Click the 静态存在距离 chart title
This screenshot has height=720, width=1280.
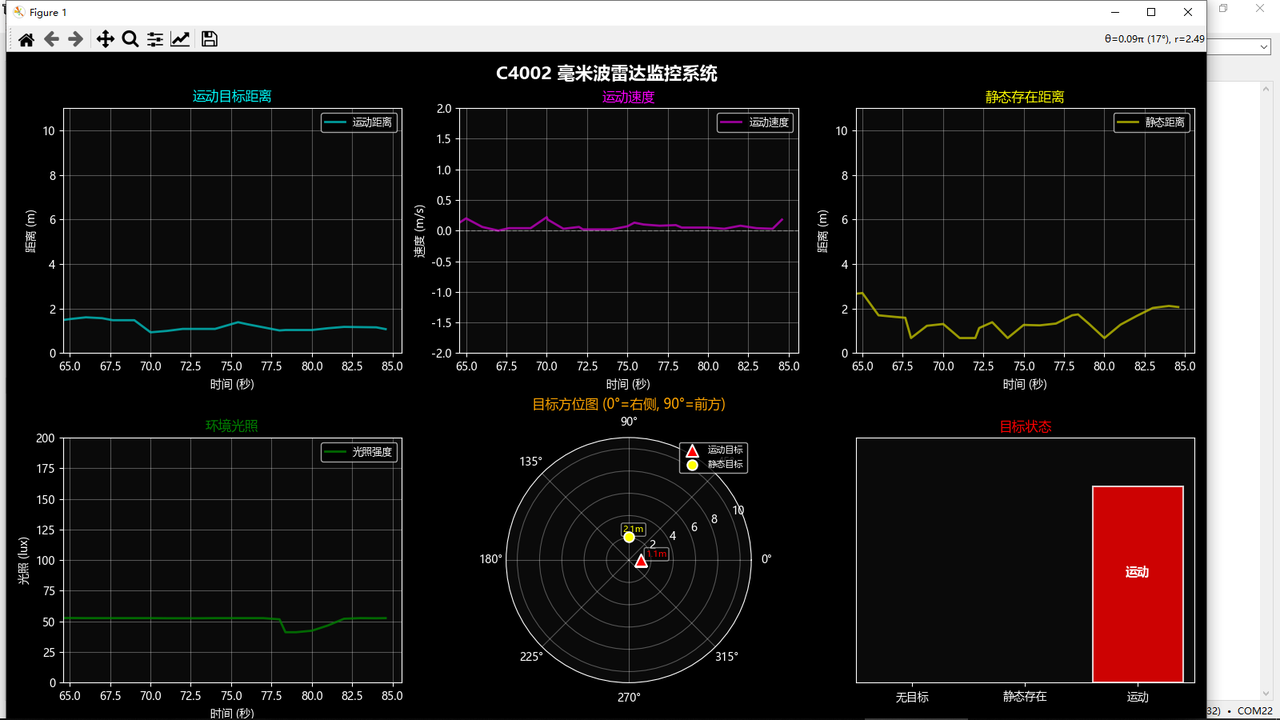(x=1024, y=97)
